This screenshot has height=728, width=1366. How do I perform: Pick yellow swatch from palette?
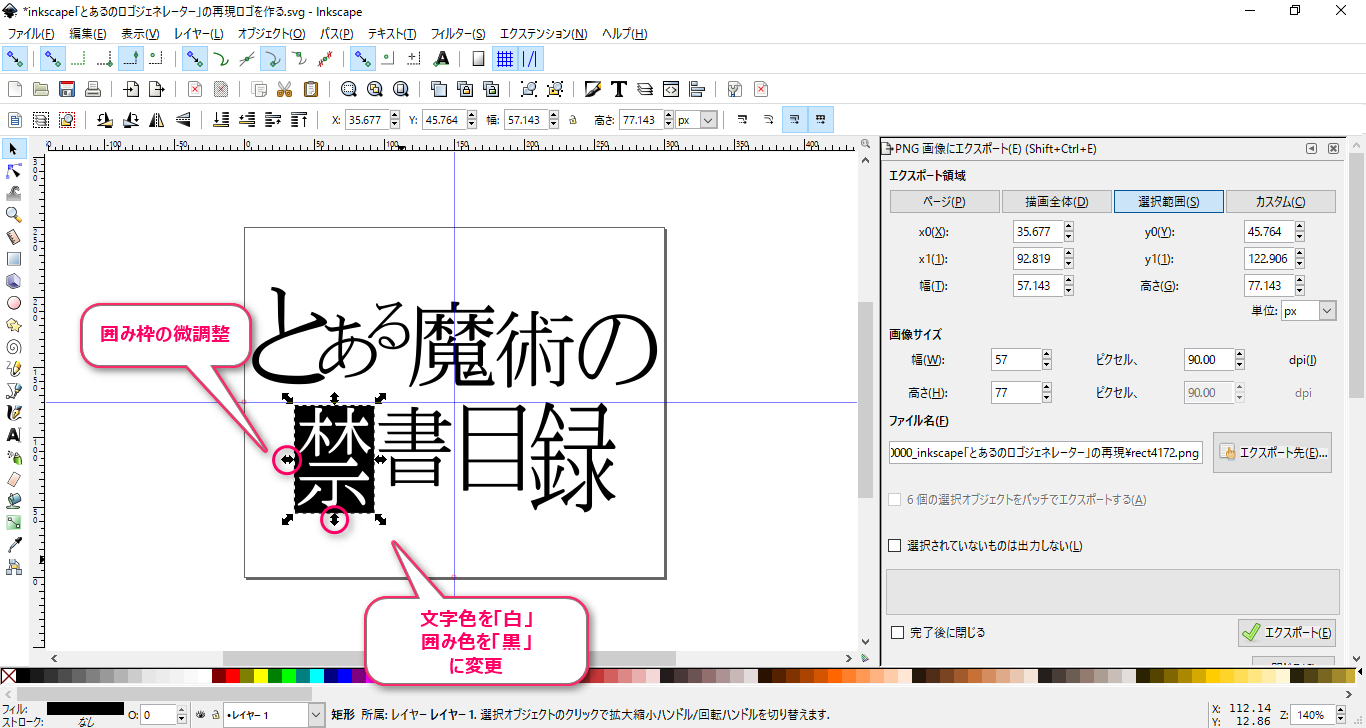tap(262, 676)
